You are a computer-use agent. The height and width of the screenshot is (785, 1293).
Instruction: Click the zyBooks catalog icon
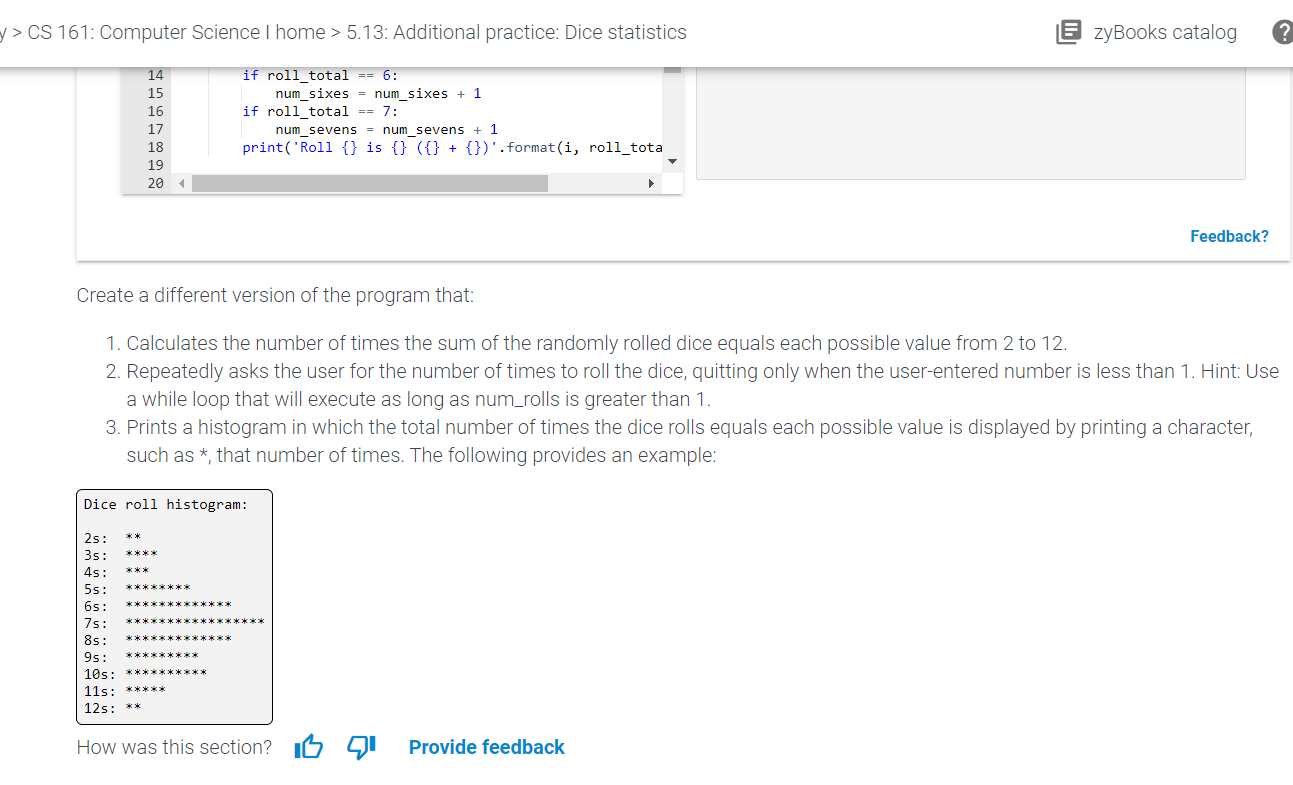coord(1068,31)
